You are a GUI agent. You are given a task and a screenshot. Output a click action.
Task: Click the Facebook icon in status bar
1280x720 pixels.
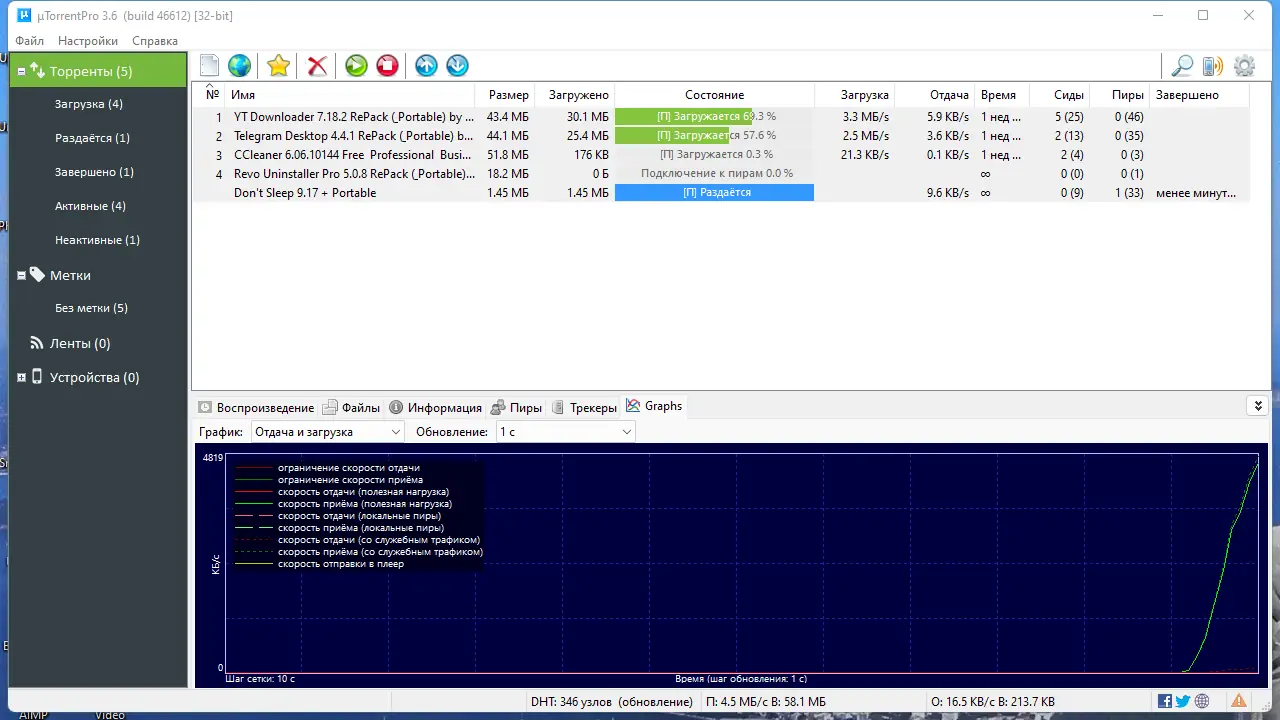coord(1165,702)
